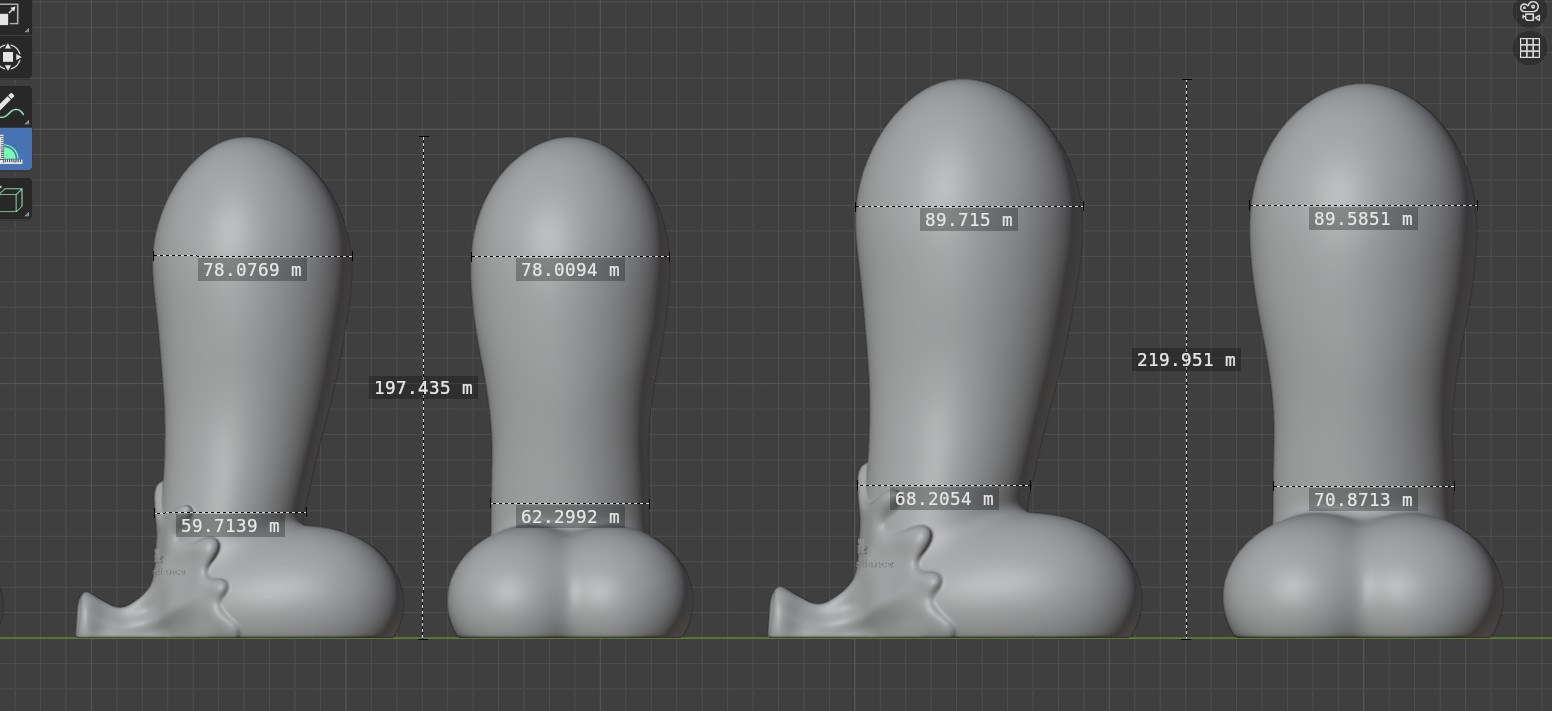Switch orthographic/perspective with the grid icon
Image resolution: width=1552 pixels, height=711 pixels.
pos(1529,48)
